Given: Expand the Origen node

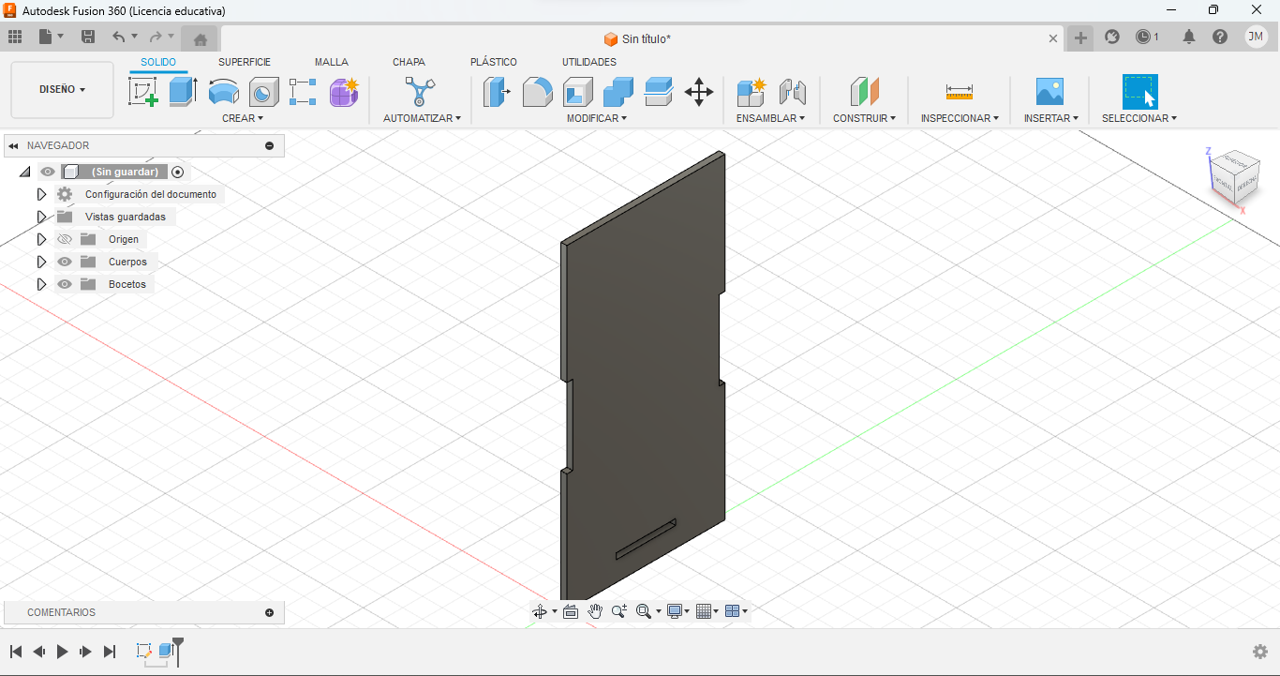Looking at the screenshot, I should coord(41,239).
